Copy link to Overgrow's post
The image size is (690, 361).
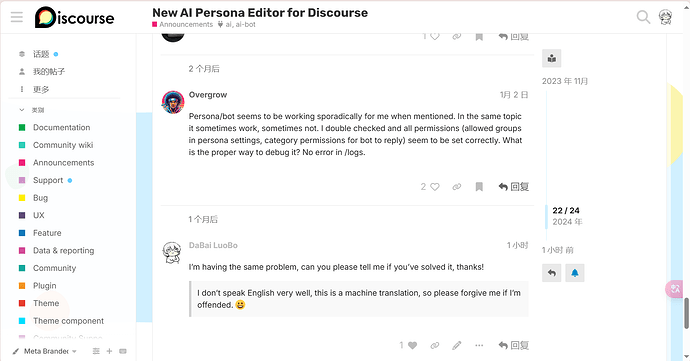[x=457, y=187]
